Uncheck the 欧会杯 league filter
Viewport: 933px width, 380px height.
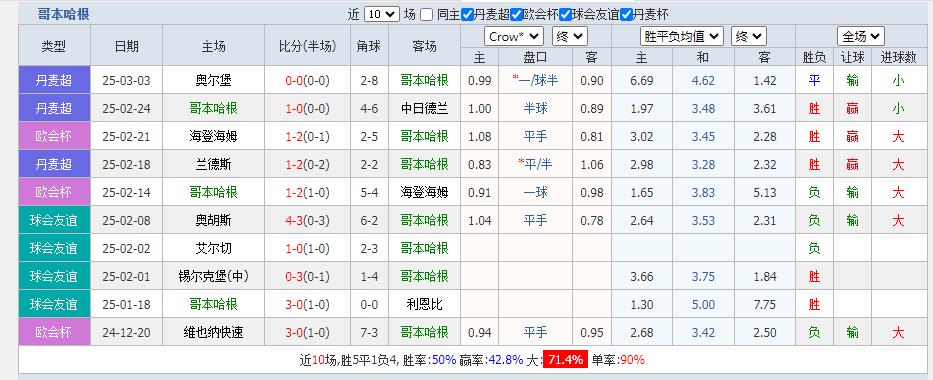(516, 15)
